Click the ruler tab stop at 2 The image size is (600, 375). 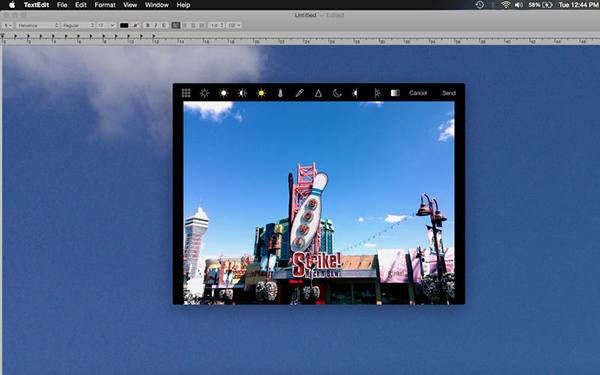[28, 37]
